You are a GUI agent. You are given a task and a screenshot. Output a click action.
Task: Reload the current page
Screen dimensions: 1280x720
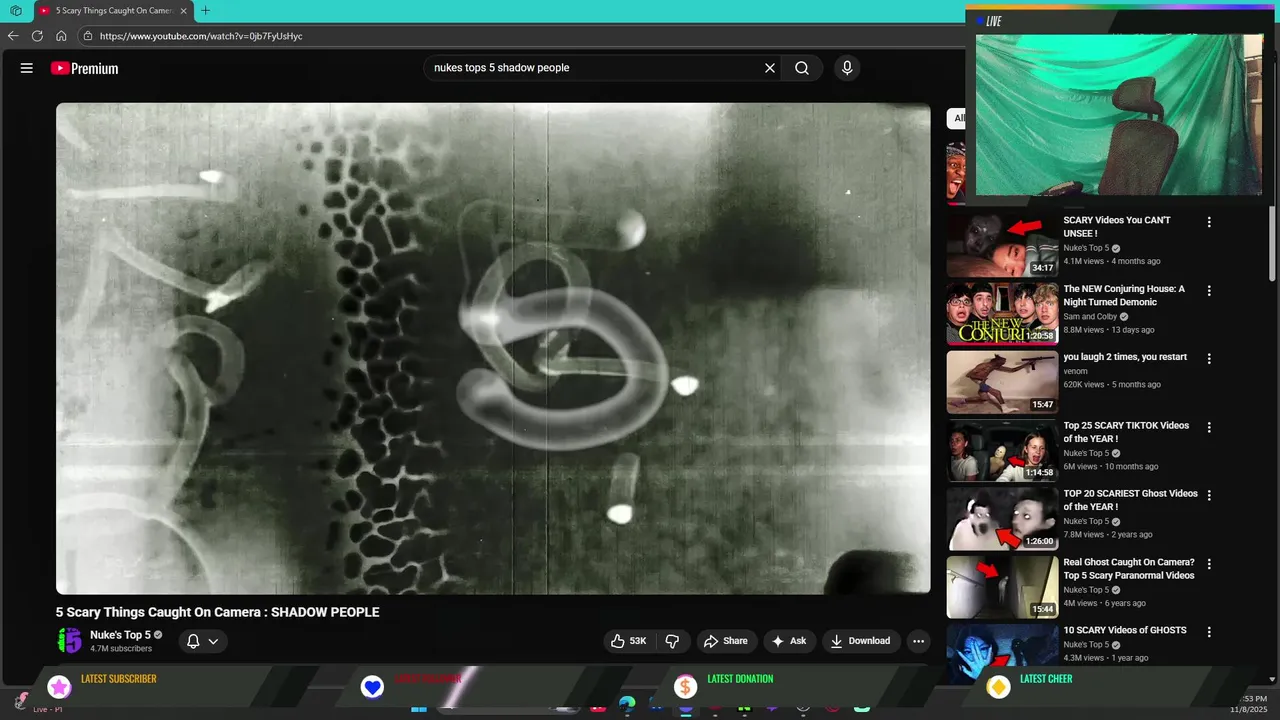(37, 36)
